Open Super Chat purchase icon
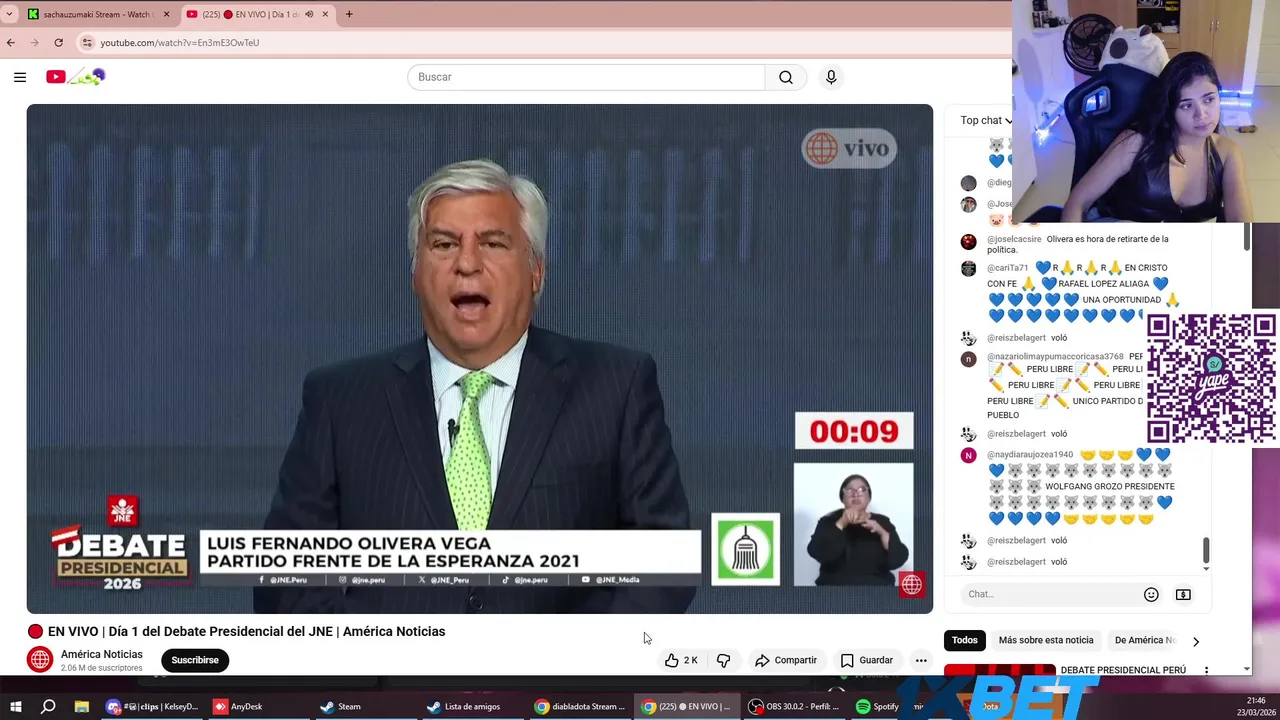This screenshot has width=1280, height=720. tap(1183, 594)
